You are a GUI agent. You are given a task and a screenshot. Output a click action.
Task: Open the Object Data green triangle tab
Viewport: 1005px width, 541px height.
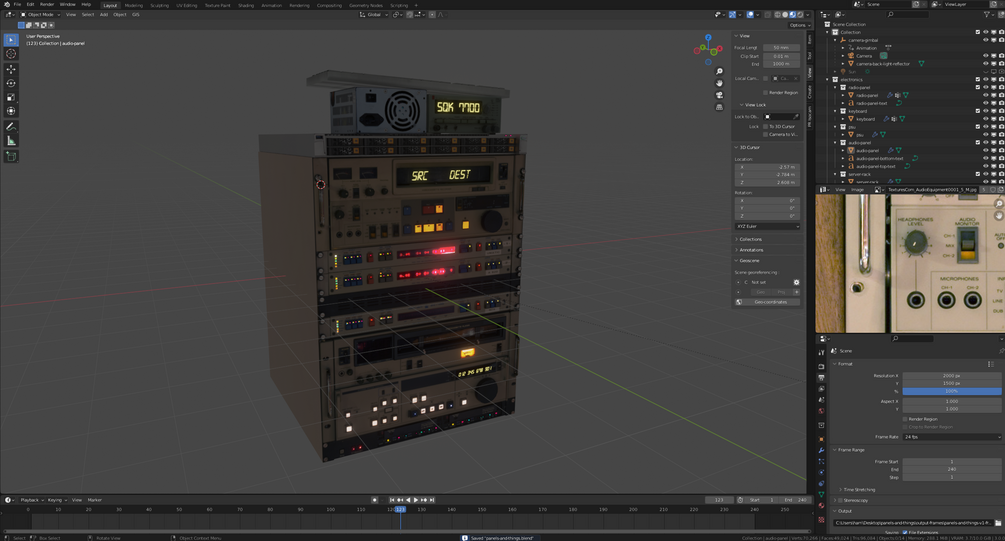(x=821, y=494)
